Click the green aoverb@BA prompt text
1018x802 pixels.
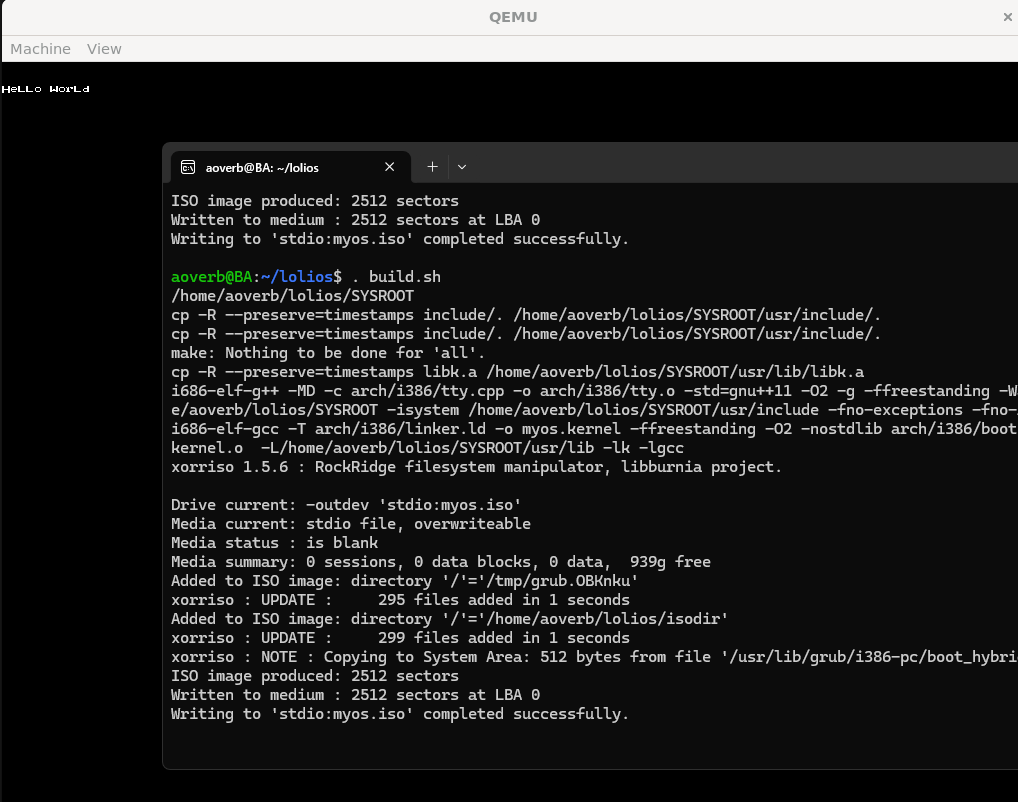(x=211, y=277)
